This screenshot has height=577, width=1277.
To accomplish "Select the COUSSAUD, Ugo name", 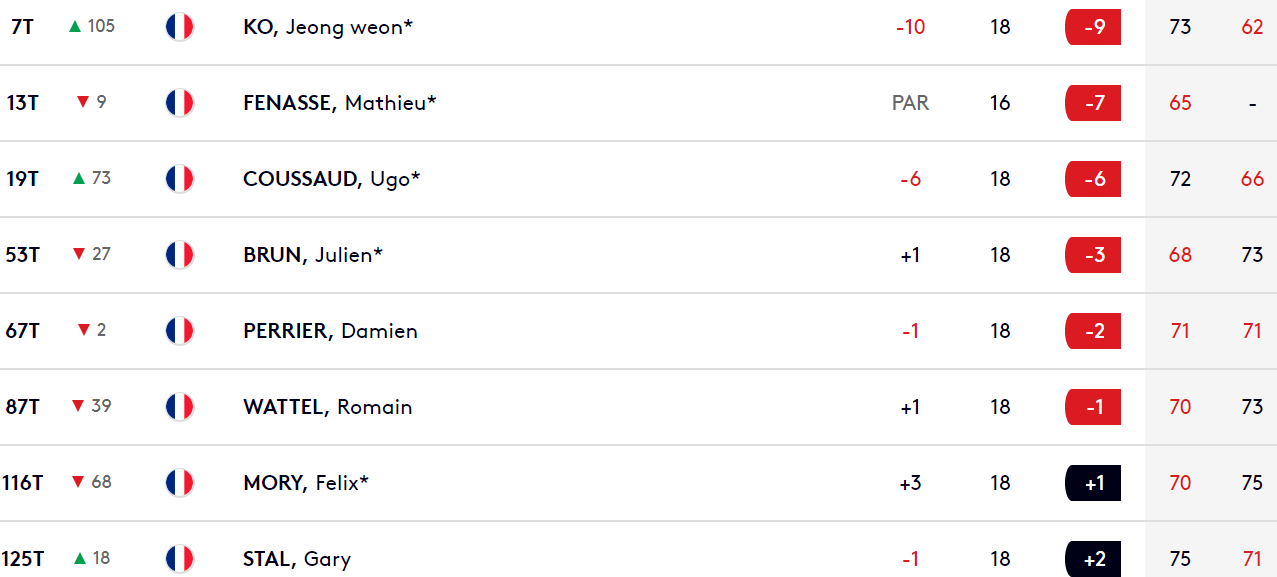I will coord(332,179).
